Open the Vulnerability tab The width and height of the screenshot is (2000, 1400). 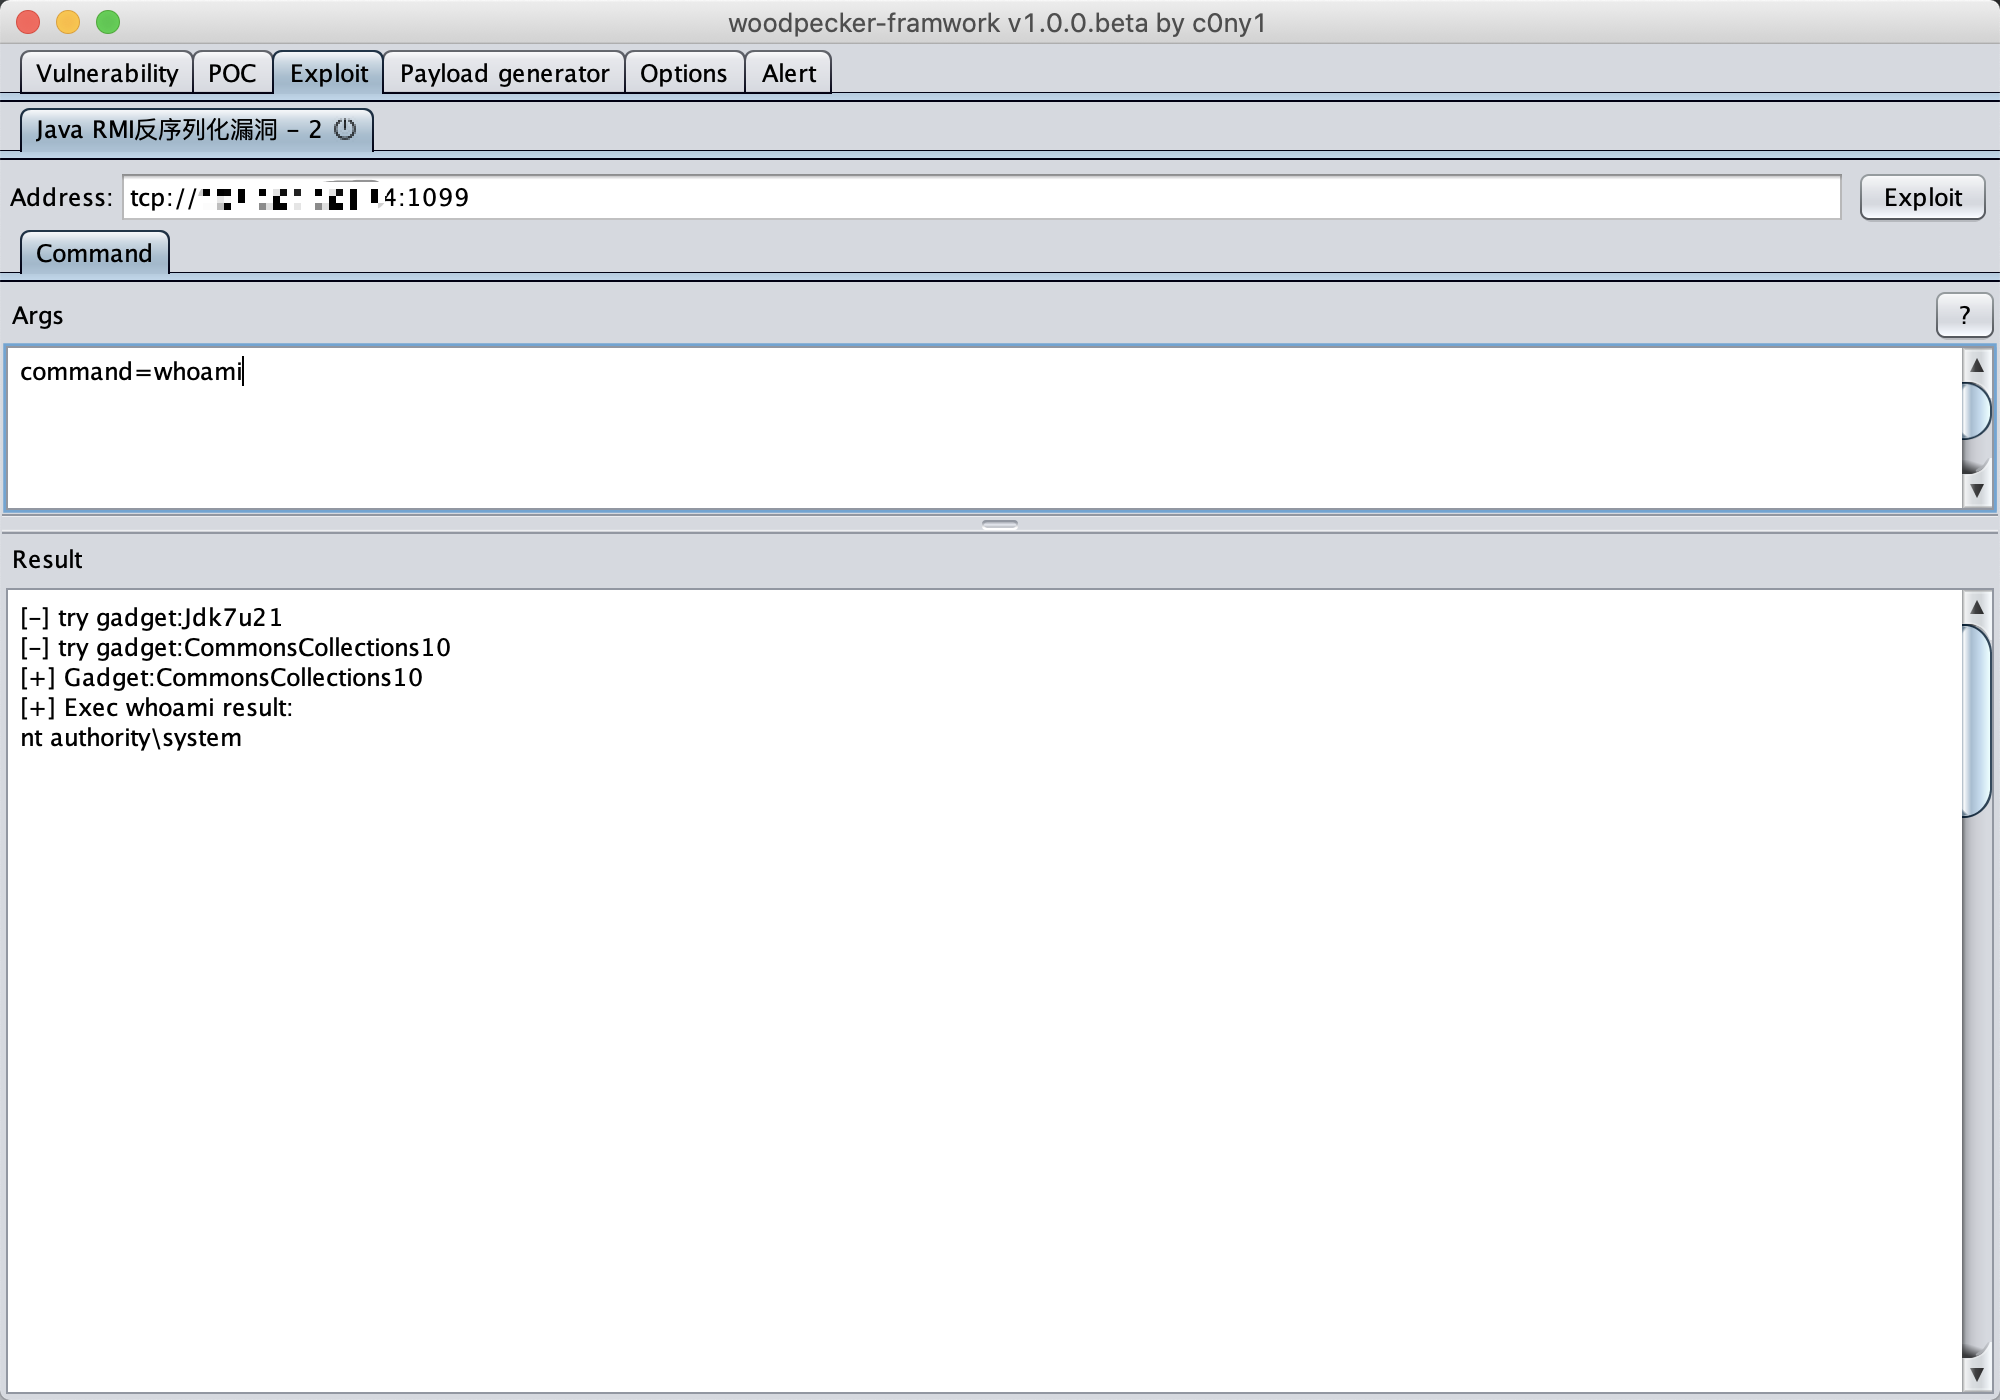tap(107, 73)
